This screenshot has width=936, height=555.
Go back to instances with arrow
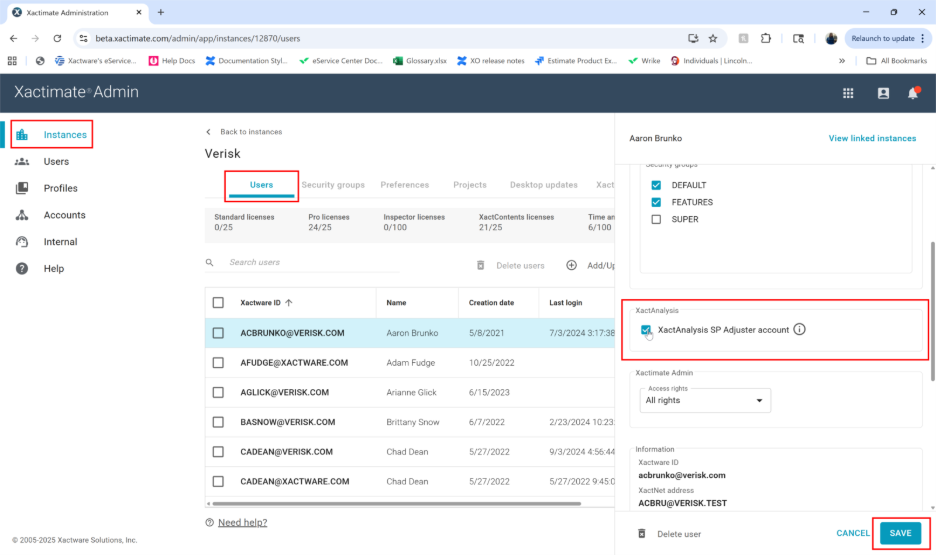[x=209, y=132]
